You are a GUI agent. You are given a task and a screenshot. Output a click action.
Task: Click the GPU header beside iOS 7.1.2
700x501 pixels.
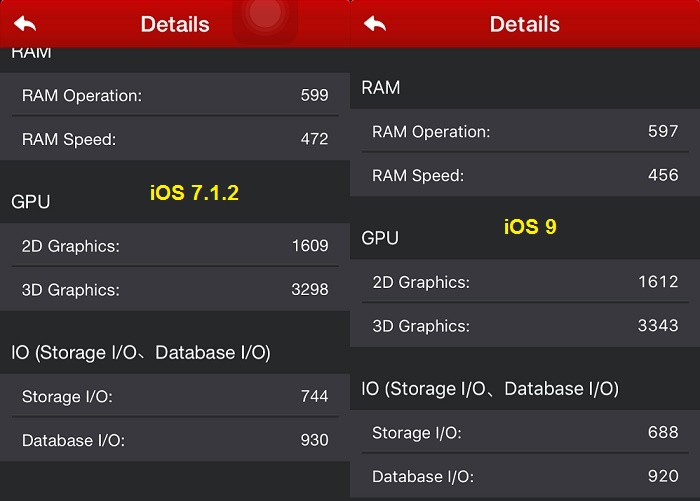pyautogui.click(x=30, y=202)
